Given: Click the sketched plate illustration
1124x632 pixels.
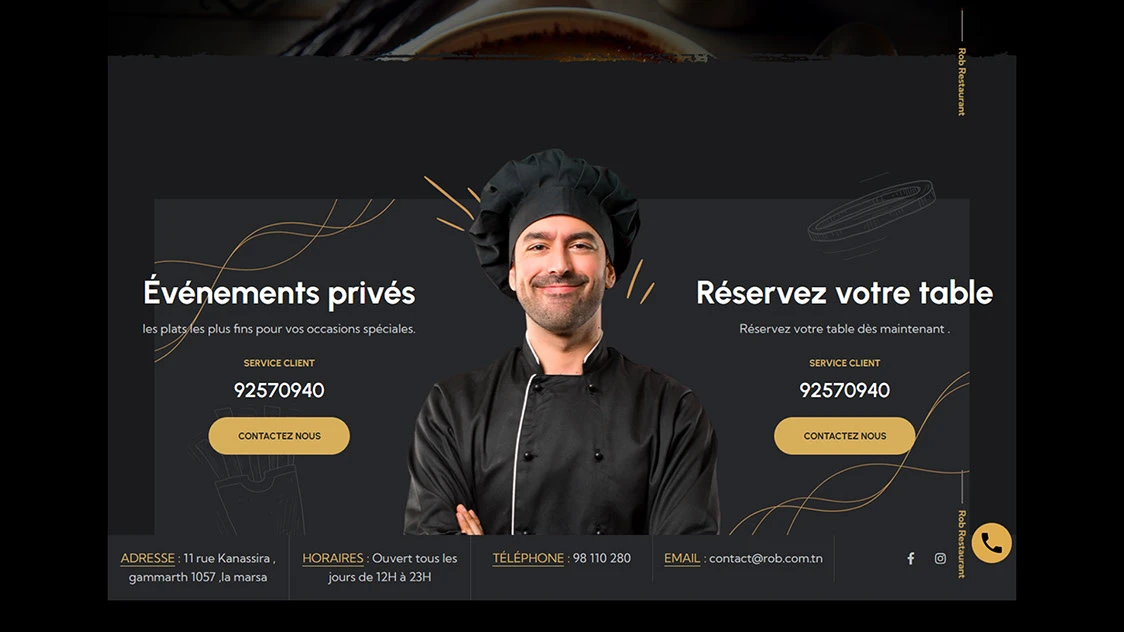Looking at the screenshot, I should click(872, 213).
